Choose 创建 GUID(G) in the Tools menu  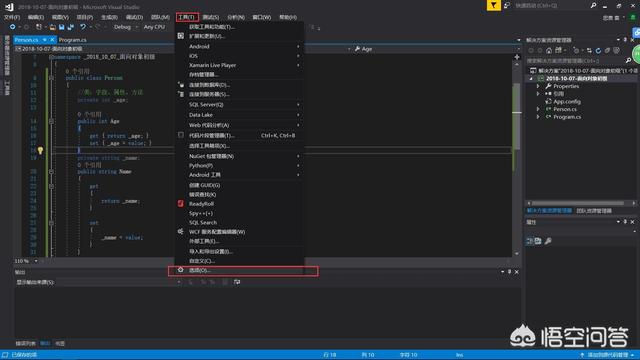point(240,185)
